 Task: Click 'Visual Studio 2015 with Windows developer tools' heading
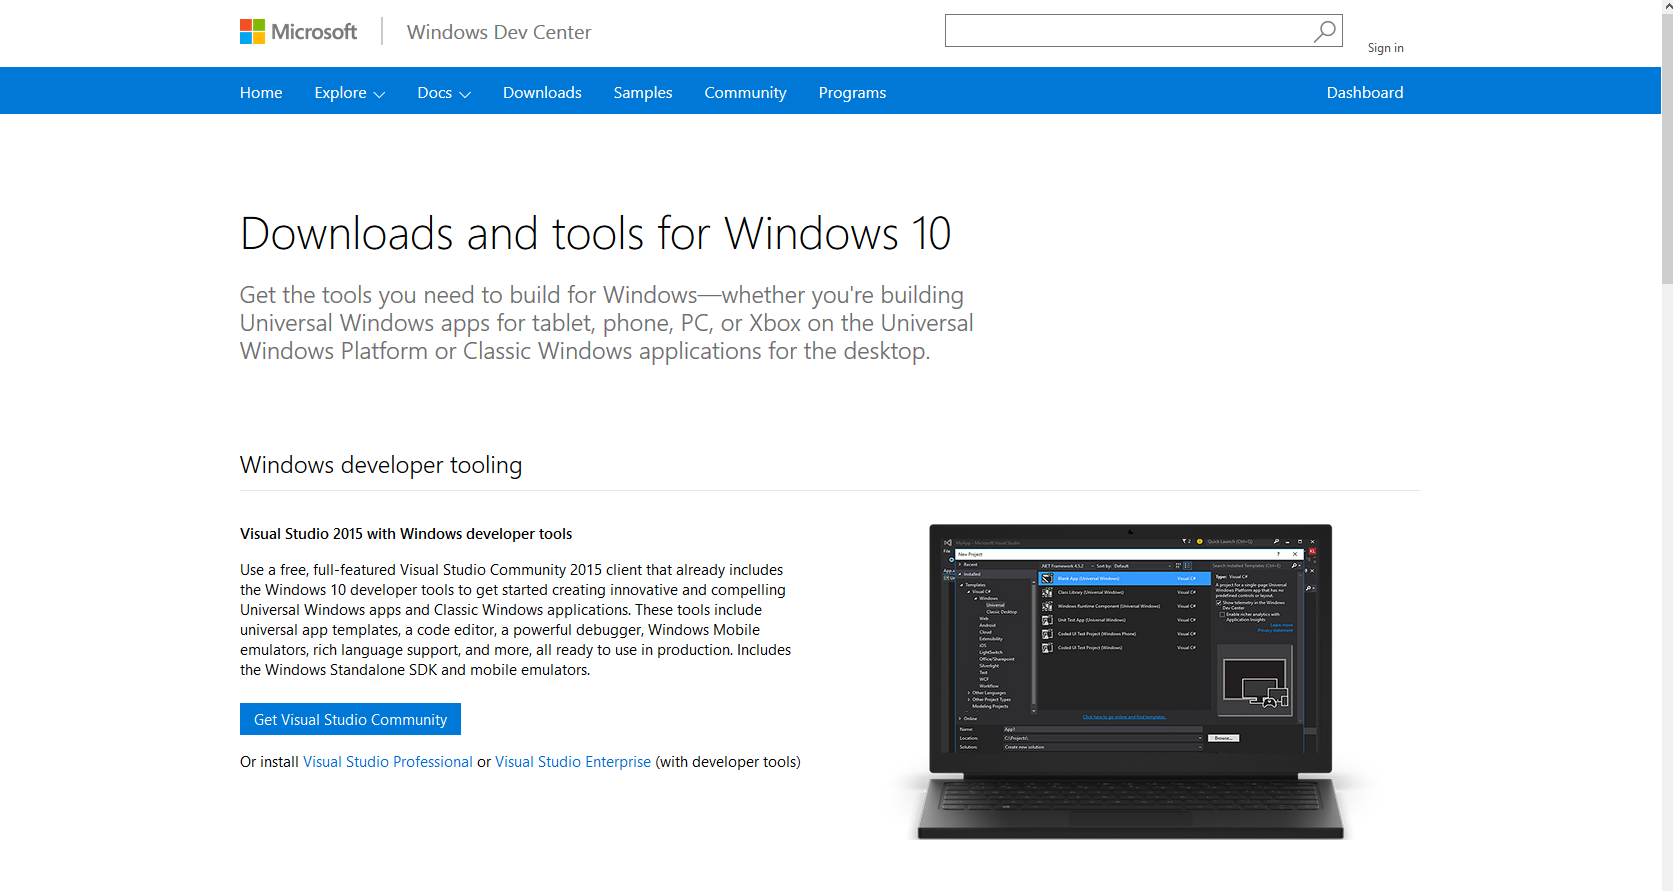[x=406, y=534]
